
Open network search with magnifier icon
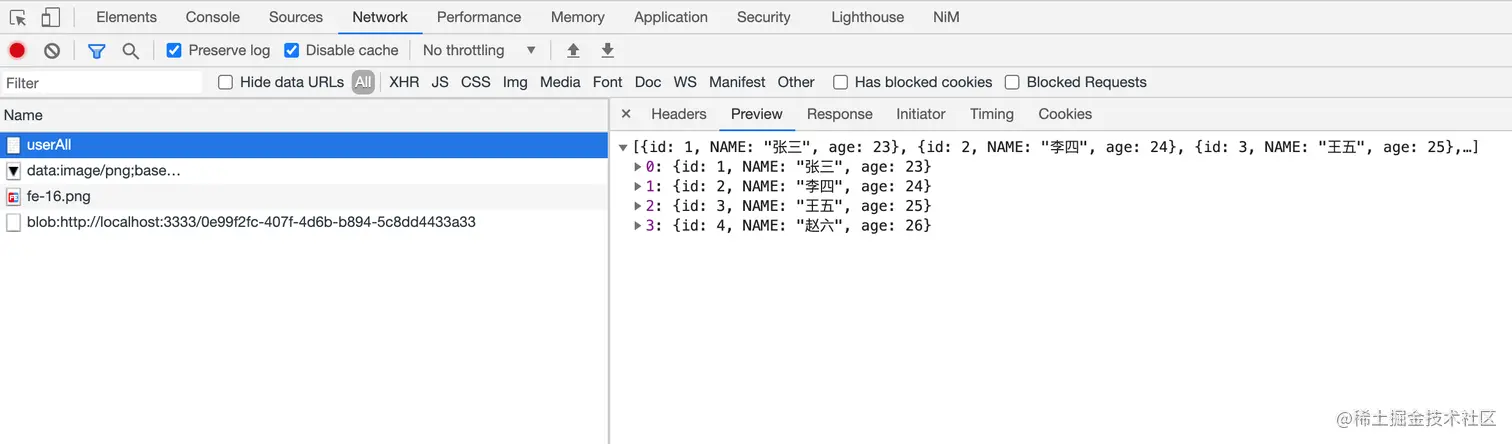pyautogui.click(x=130, y=50)
